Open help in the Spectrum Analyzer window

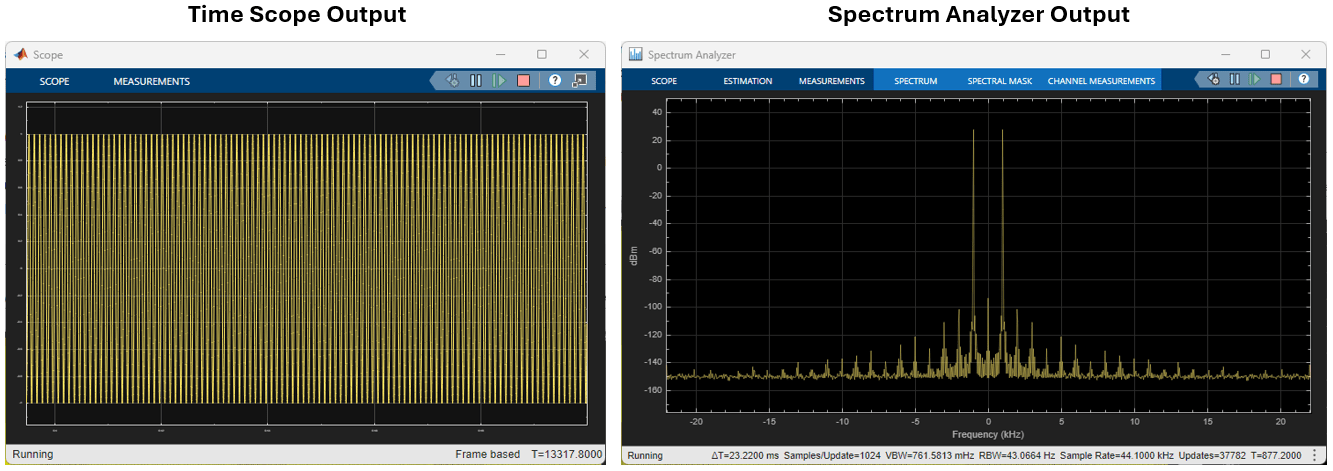point(1304,79)
